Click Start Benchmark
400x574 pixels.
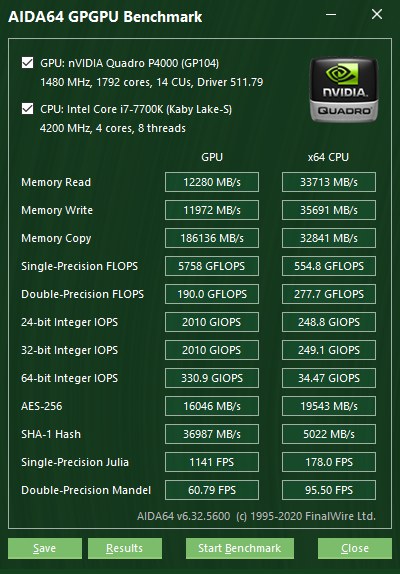[240, 548]
